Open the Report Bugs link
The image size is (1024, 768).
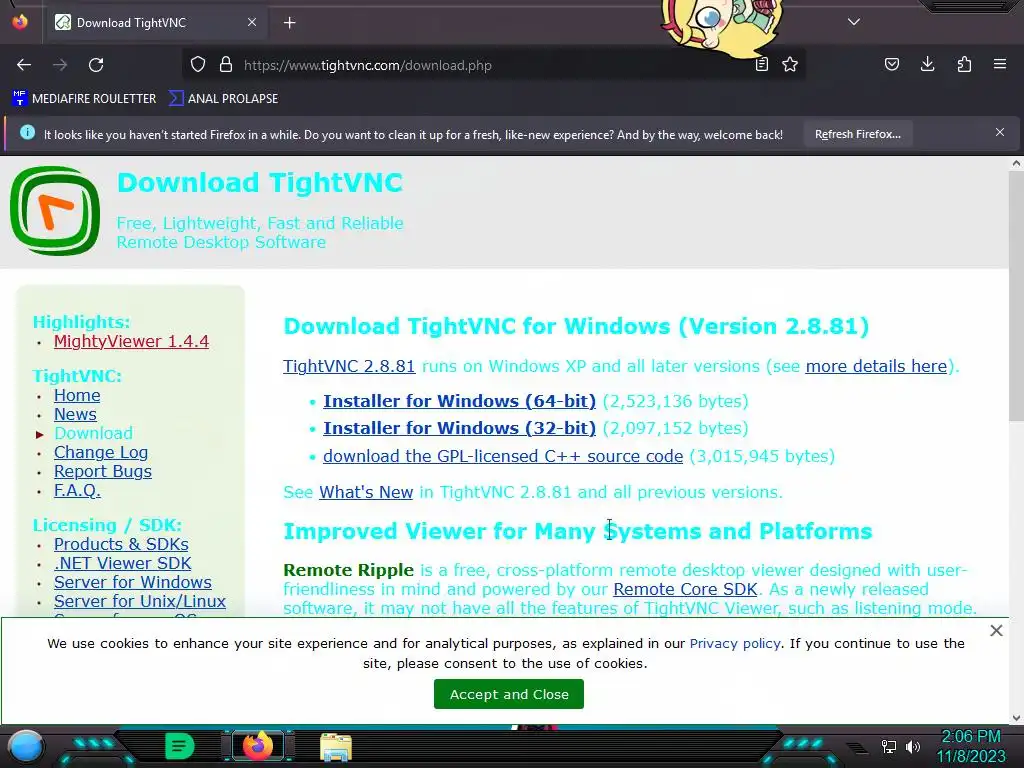(103, 472)
